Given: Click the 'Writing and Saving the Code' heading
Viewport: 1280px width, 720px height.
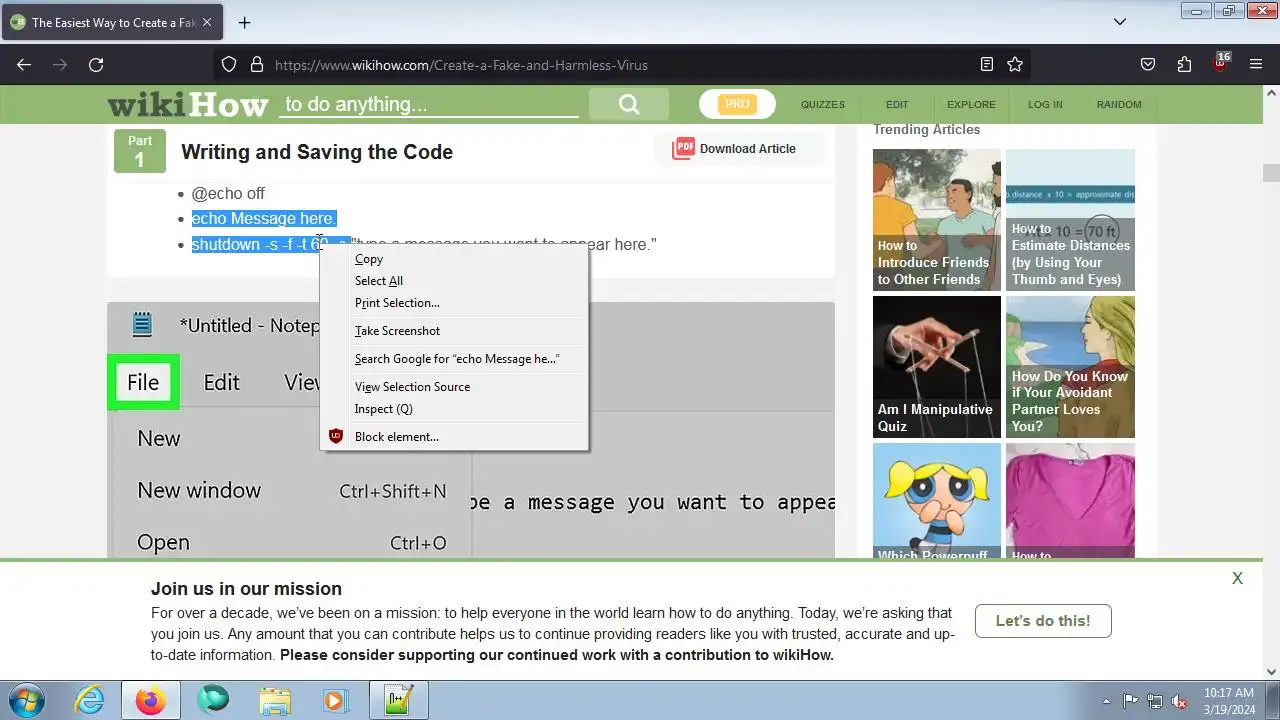Looking at the screenshot, I should tap(317, 152).
